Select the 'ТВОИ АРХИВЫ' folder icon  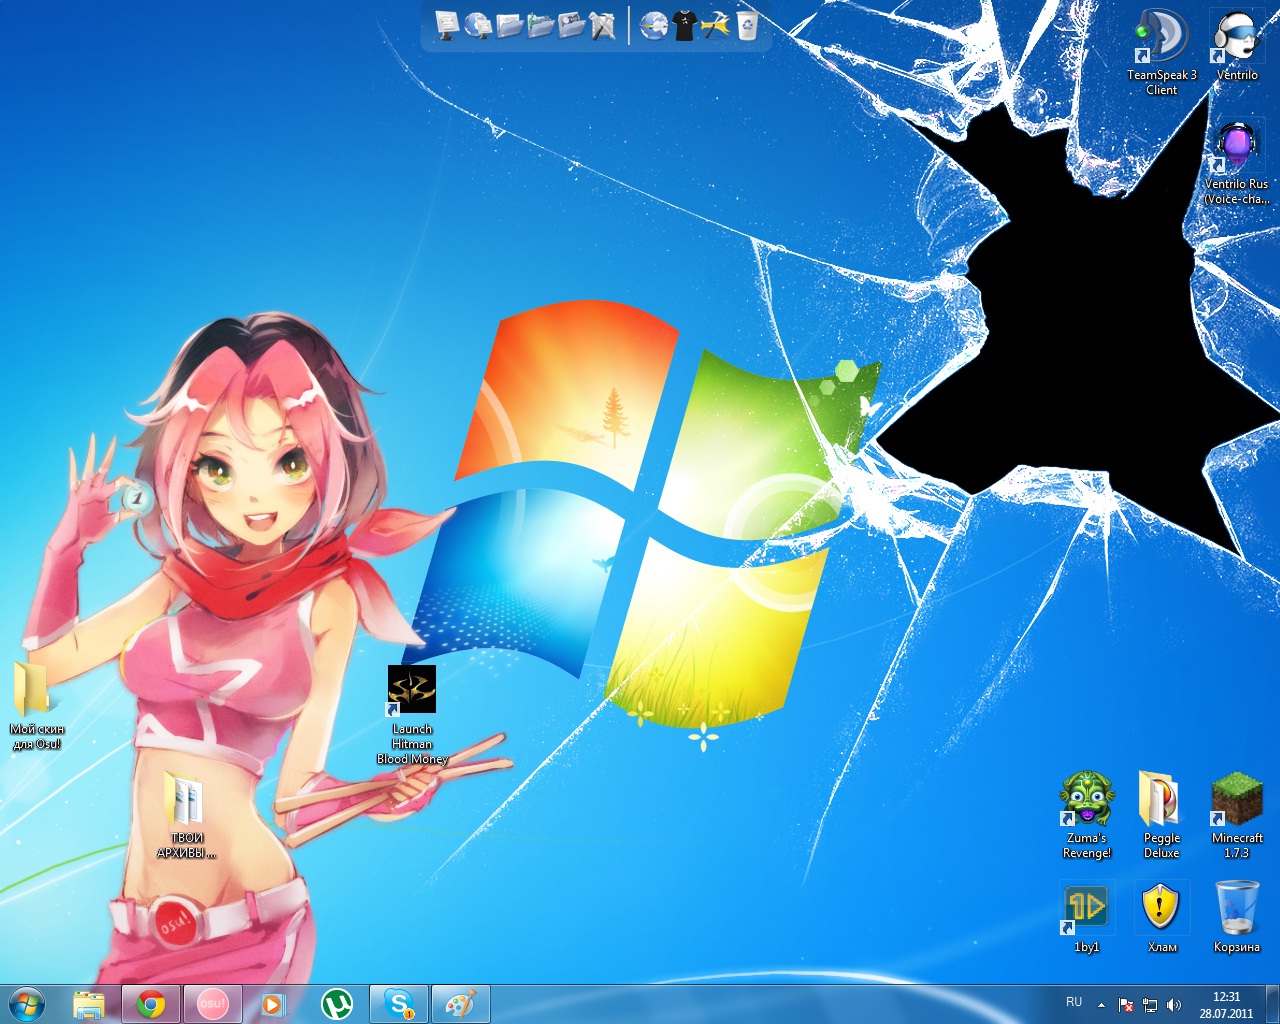coord(187,815)
